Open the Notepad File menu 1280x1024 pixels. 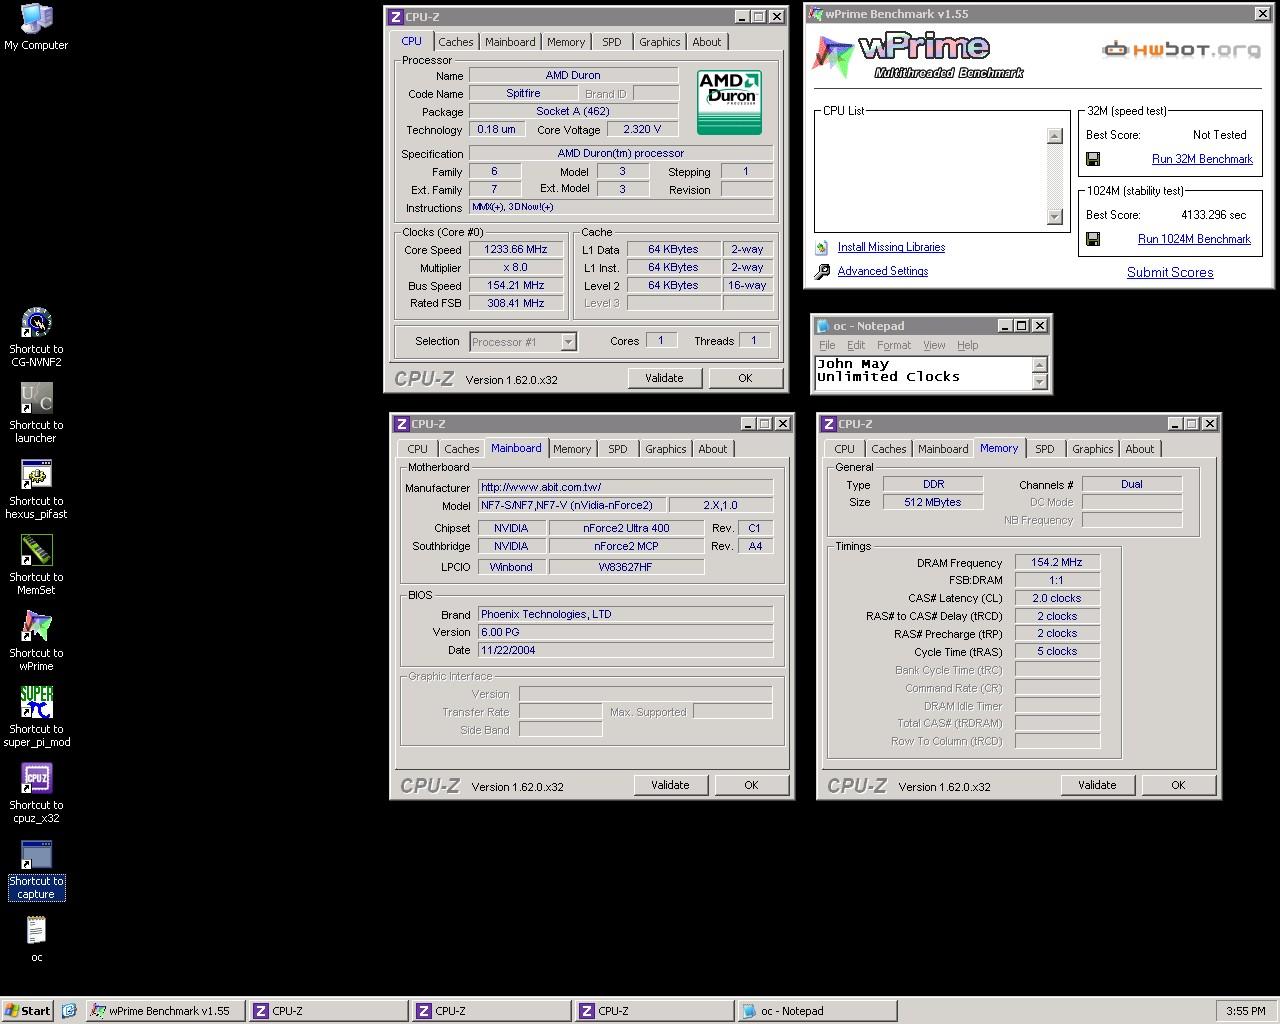pos(827,345)
